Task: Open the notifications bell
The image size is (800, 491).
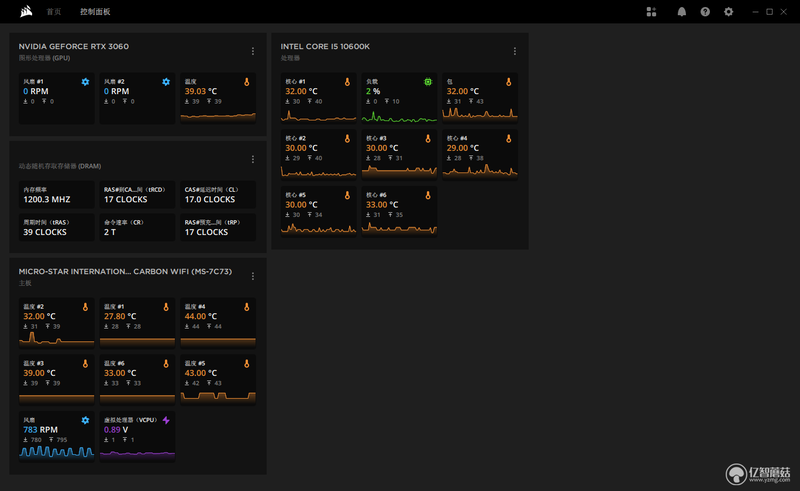Action: 682,12
